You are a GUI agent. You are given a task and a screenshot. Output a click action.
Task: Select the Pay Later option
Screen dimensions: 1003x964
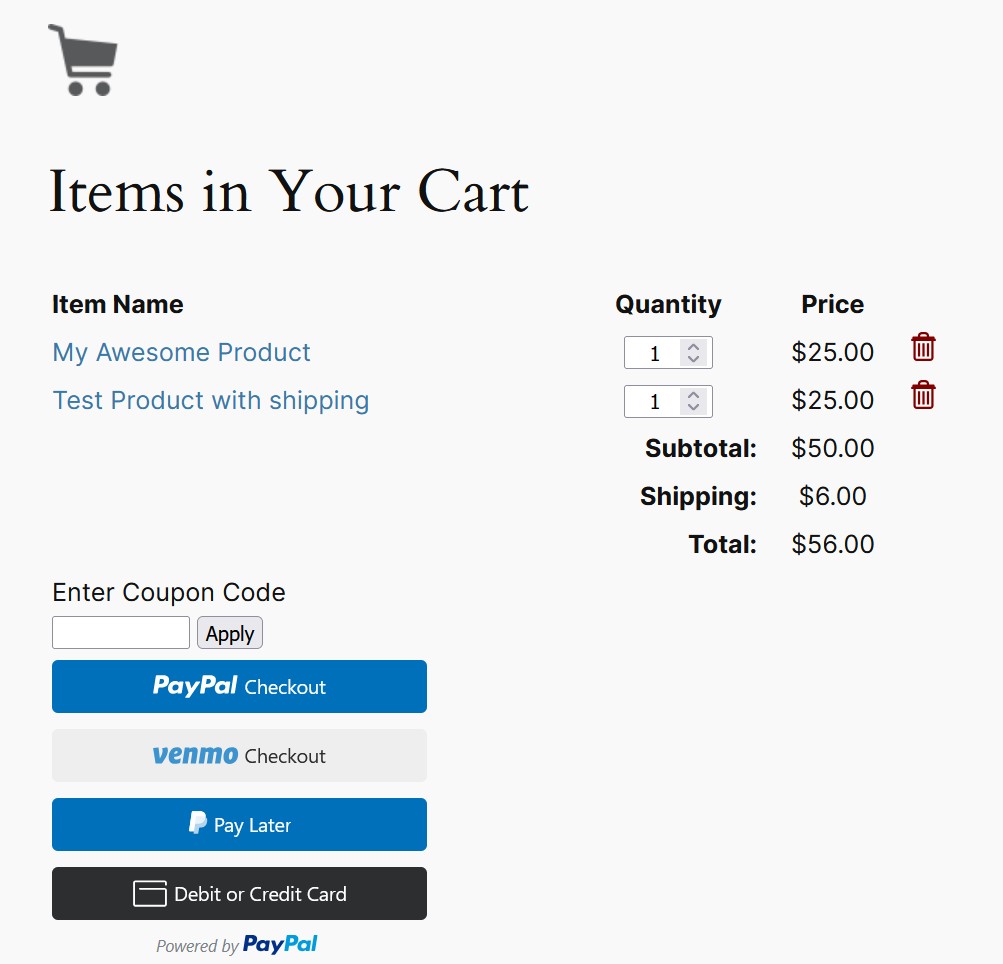(239, 824)
